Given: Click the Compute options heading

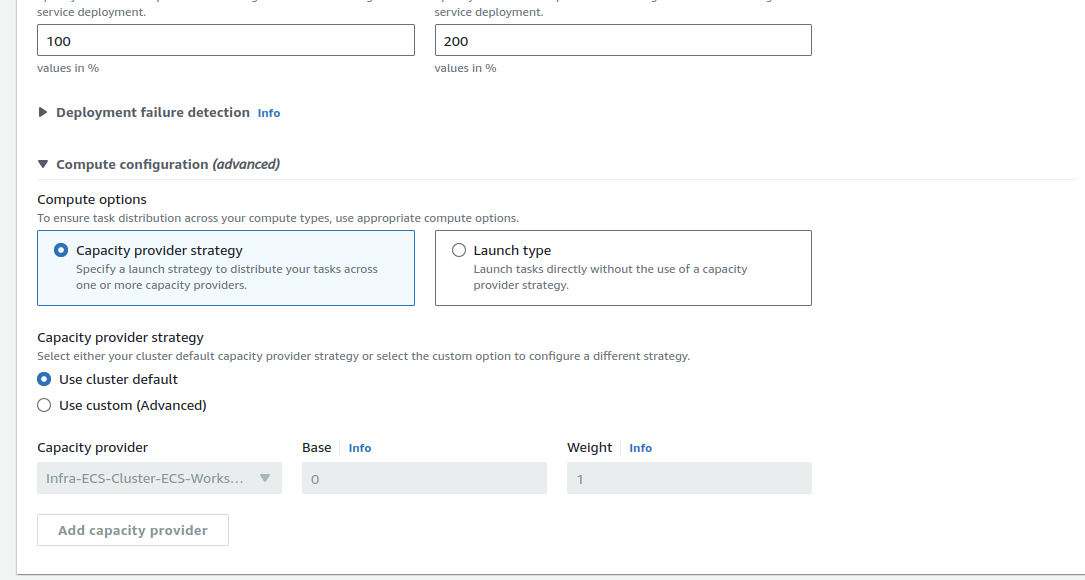Looking at the screenshot, I should tap(92, 199).
